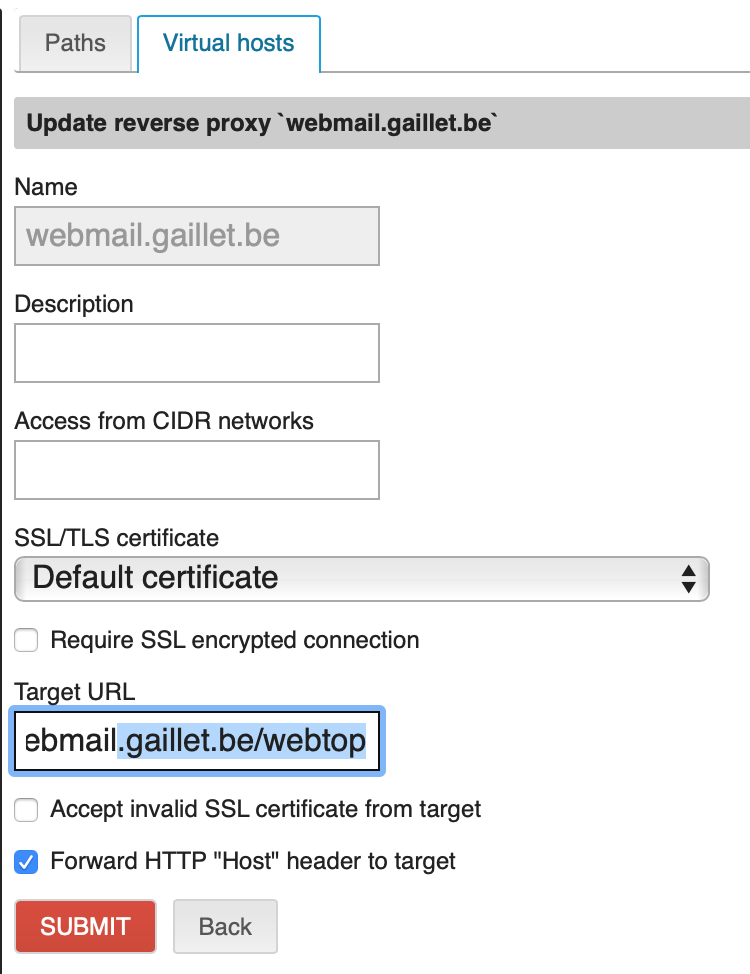Viewport: 750px width, 974px height.
Task: Click the "Access from CIDR networks" label
Action: (x=164, y=421)
